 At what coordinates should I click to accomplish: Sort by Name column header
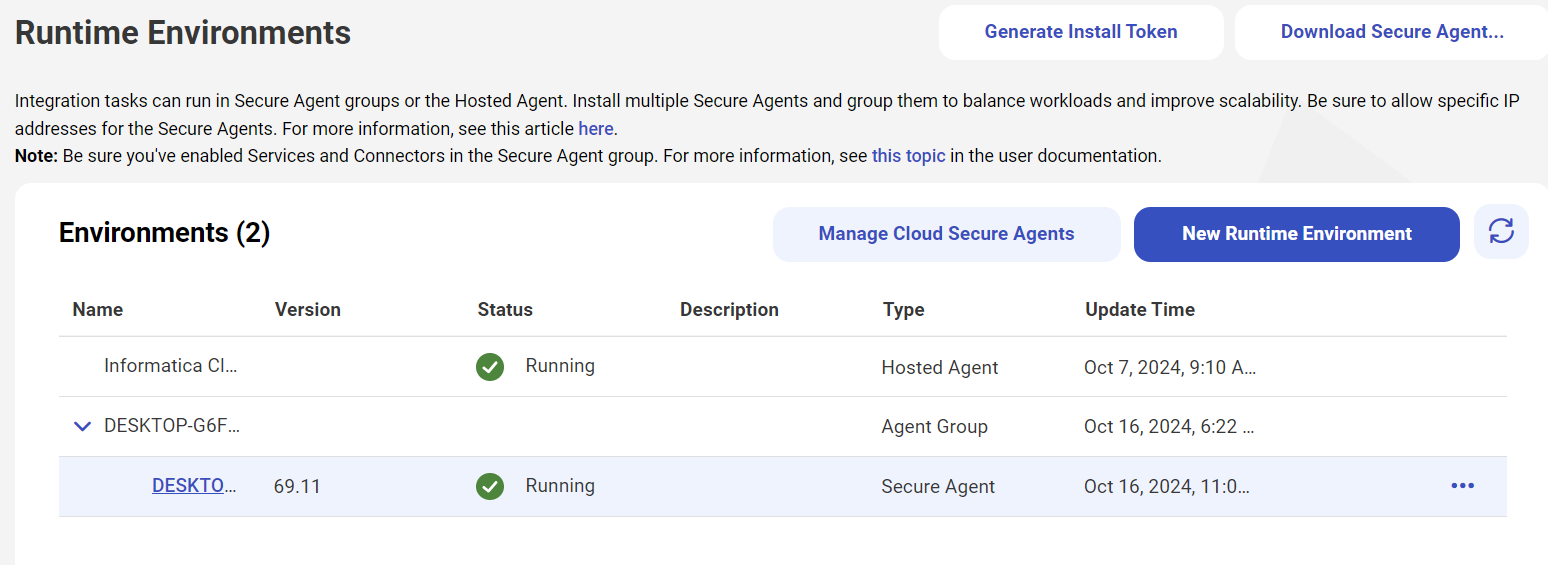coord(98,310)
